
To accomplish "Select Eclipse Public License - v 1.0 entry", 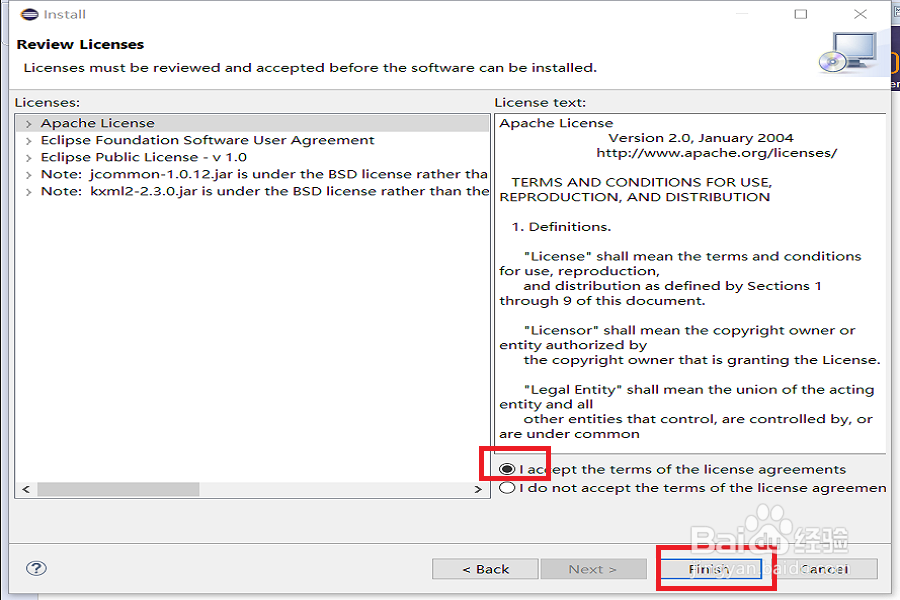I will pyautogui.click(x=143, y=157).
